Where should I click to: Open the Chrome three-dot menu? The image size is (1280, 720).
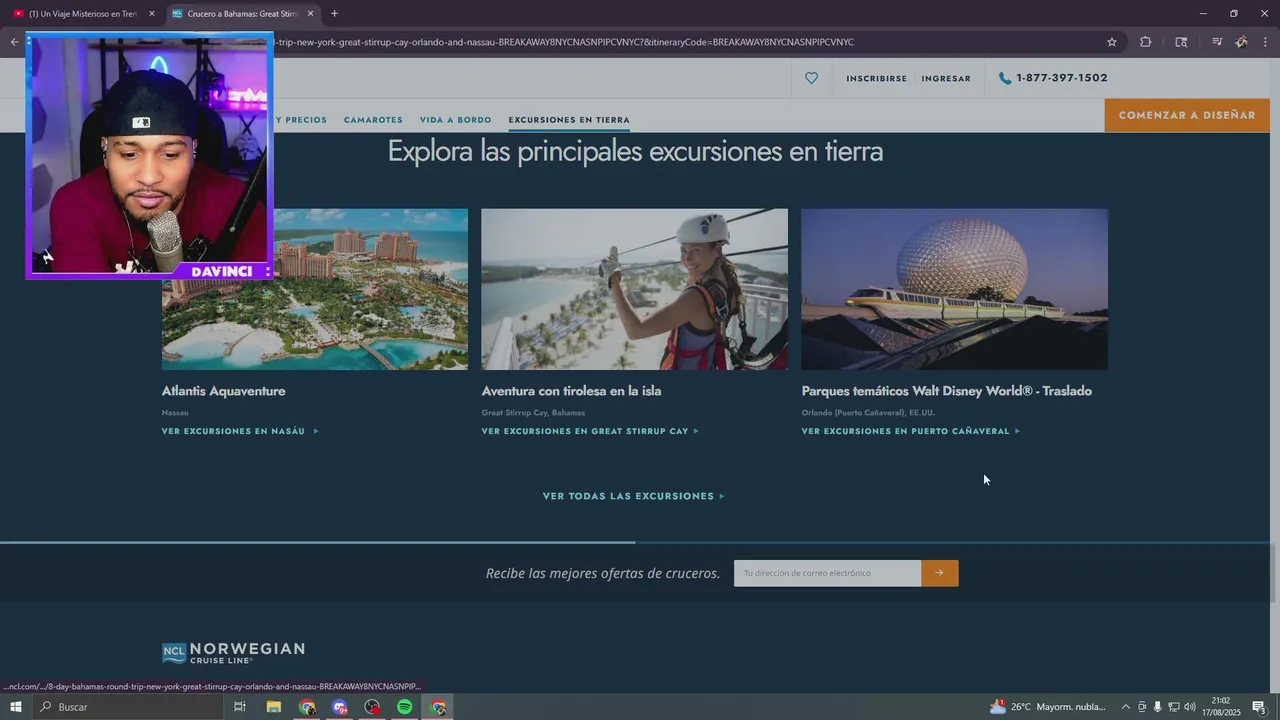coord(1266,42)
